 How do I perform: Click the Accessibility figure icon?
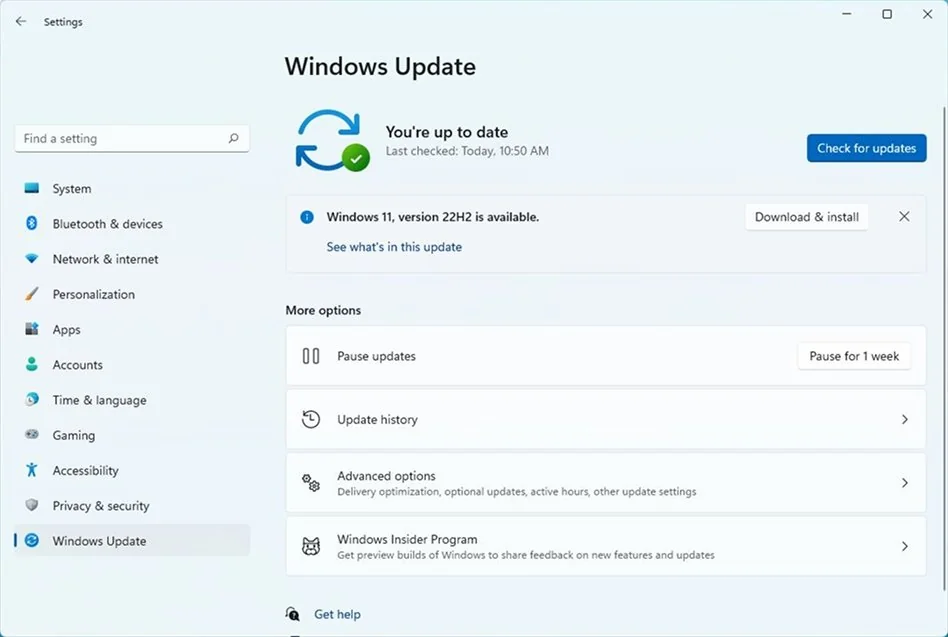tap(32, 470)
